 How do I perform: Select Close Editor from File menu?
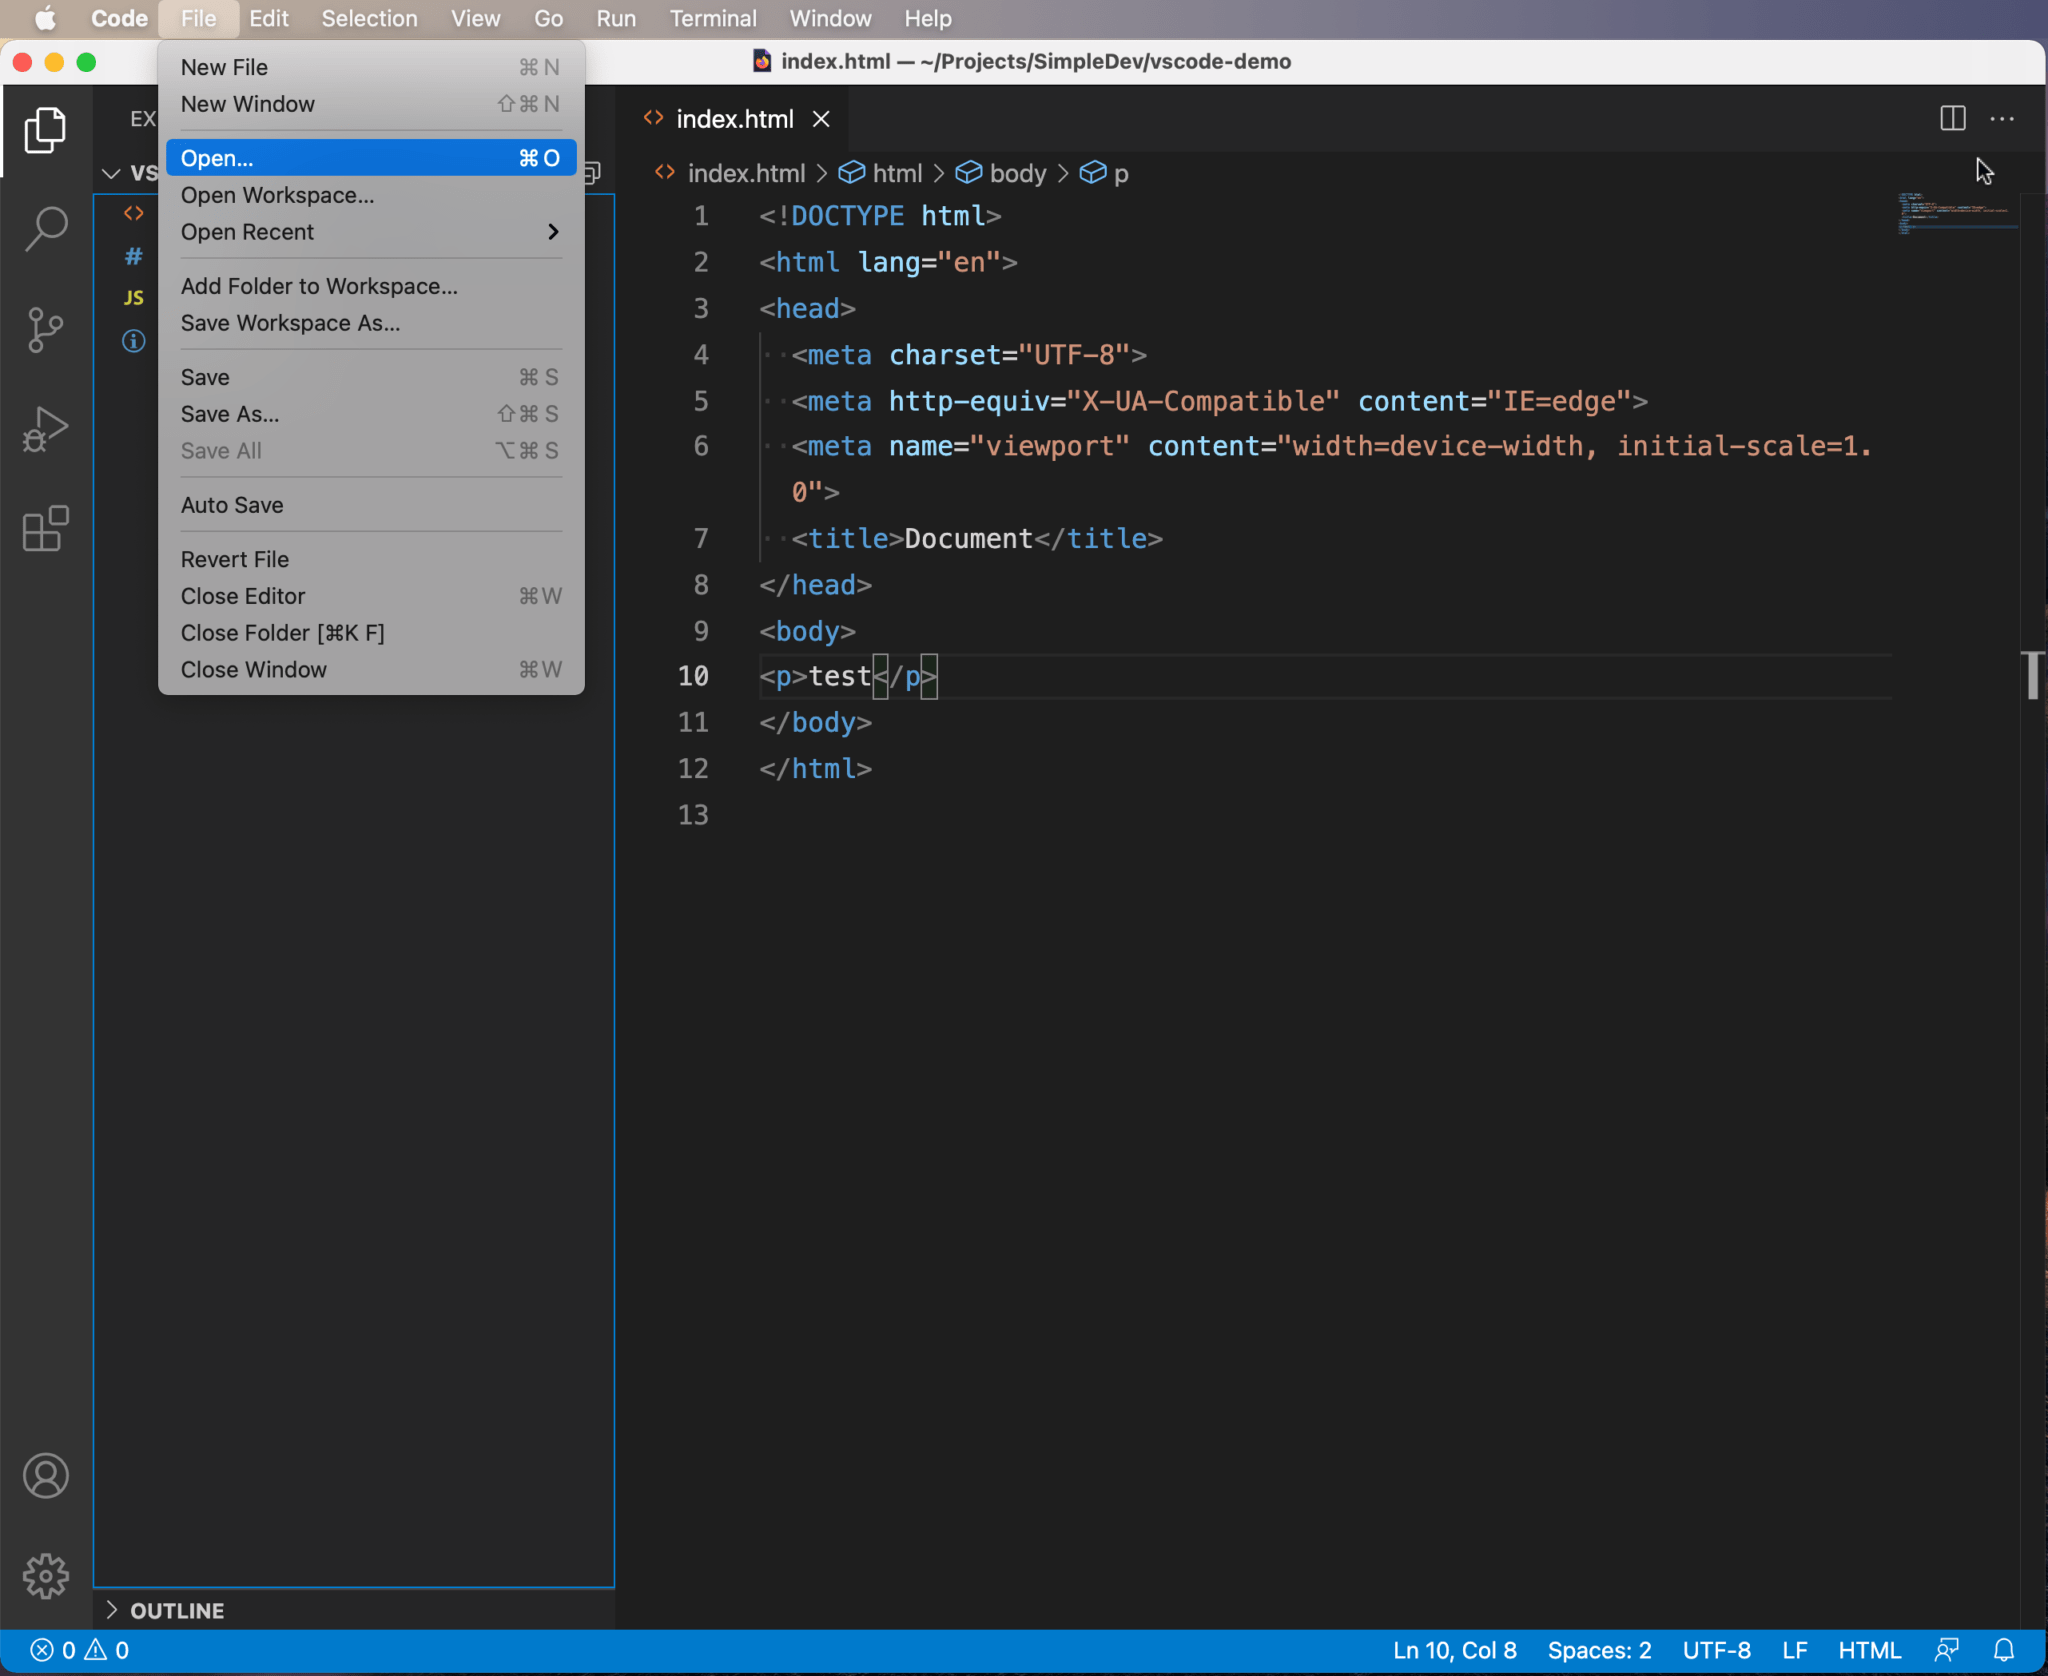pyautogui.click(x=243, y=595)
